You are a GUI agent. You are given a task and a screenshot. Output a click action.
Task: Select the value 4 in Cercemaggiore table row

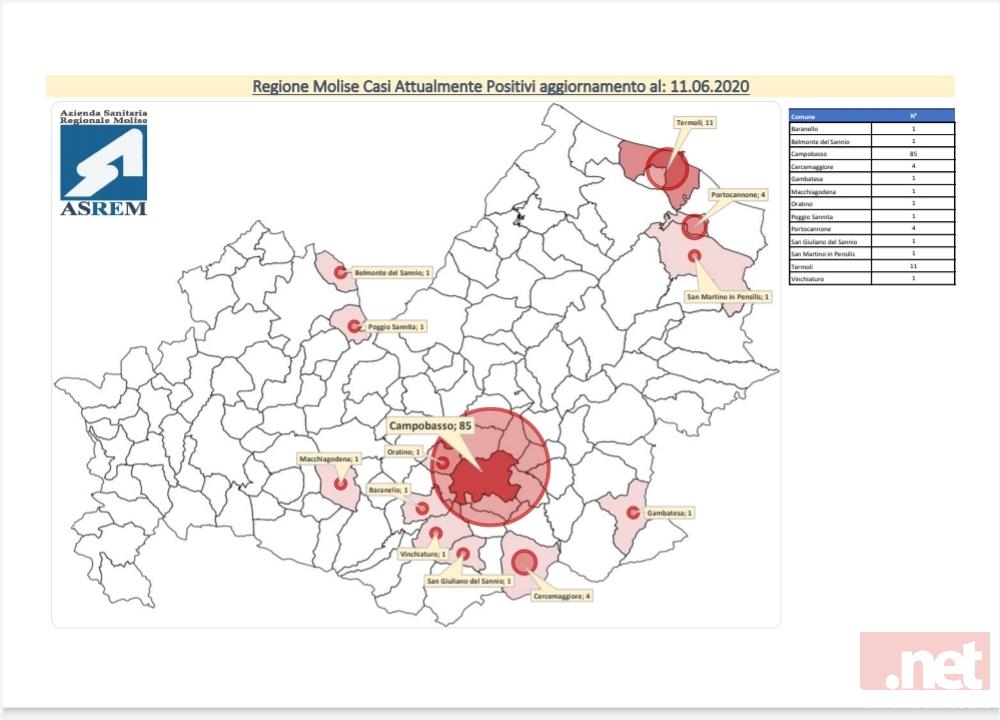(913, 166)
